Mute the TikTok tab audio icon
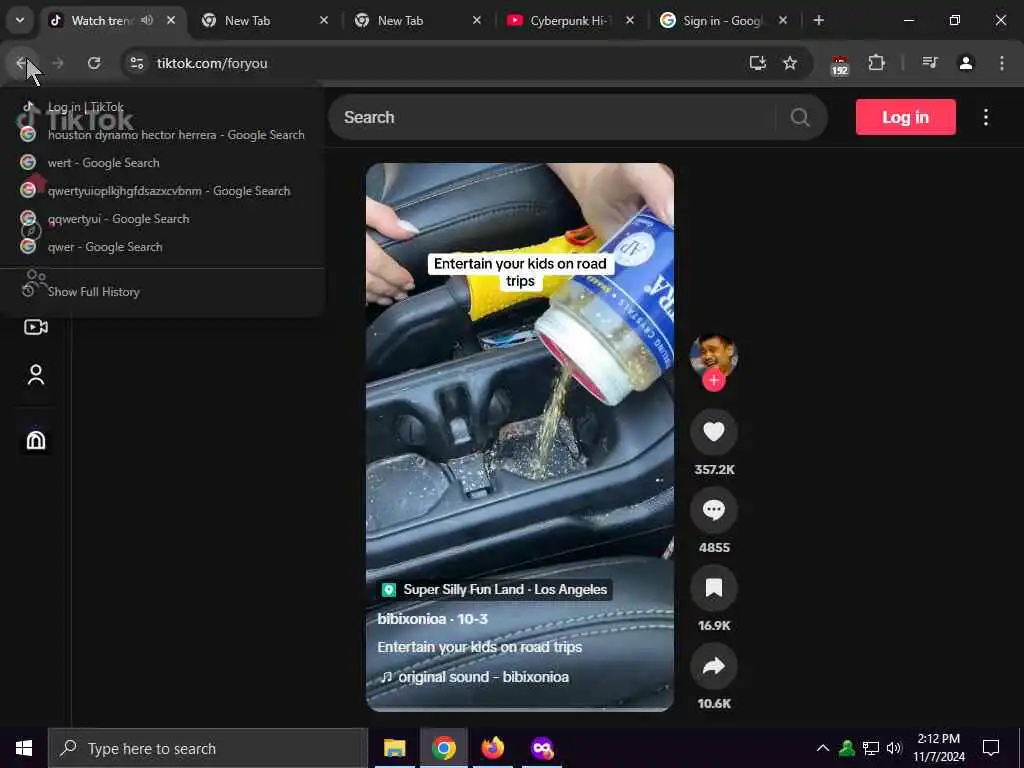Screen dimensions: 1024x768 click(x=147, y=20)
